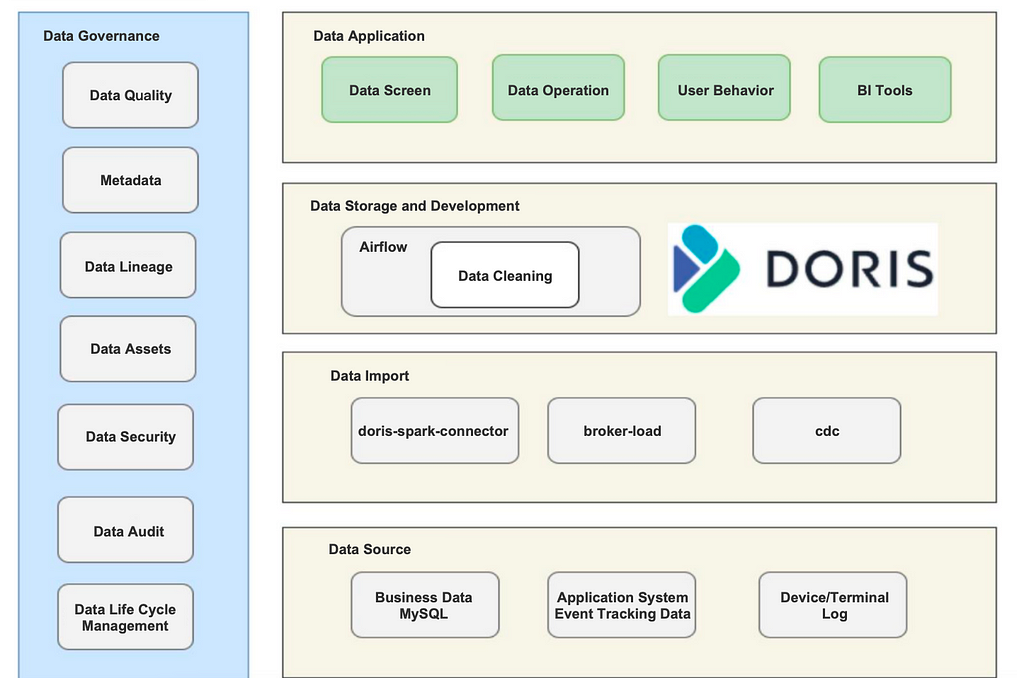The width and height of the screenshot is (1017, 678).
Task: Select the doris-spark-connector box
Action: click(x=434, y=431)
